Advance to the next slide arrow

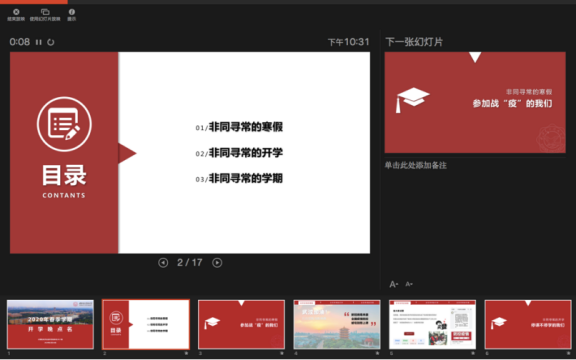coord(217,263)
